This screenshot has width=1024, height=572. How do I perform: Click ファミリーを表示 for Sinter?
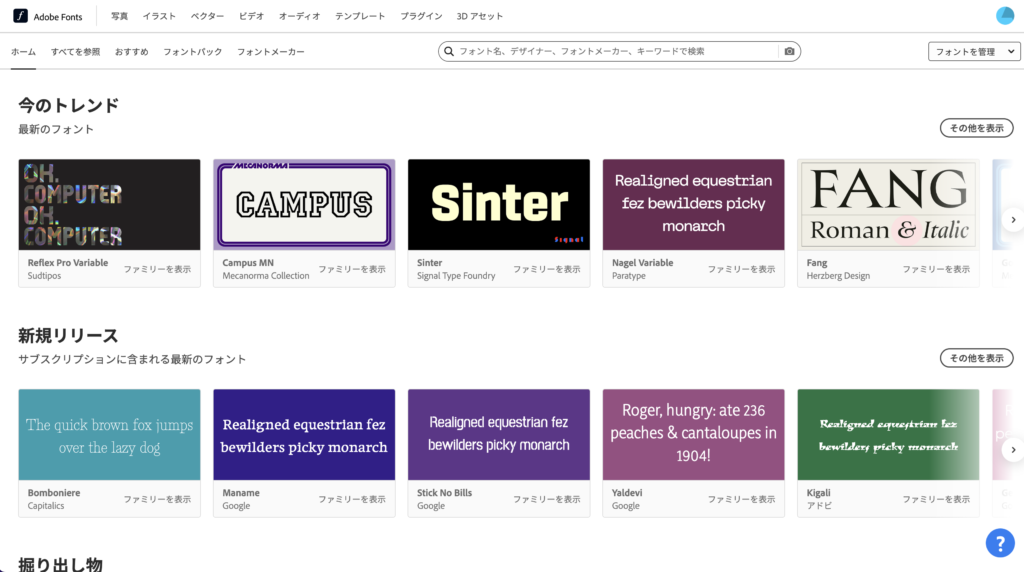547,269
